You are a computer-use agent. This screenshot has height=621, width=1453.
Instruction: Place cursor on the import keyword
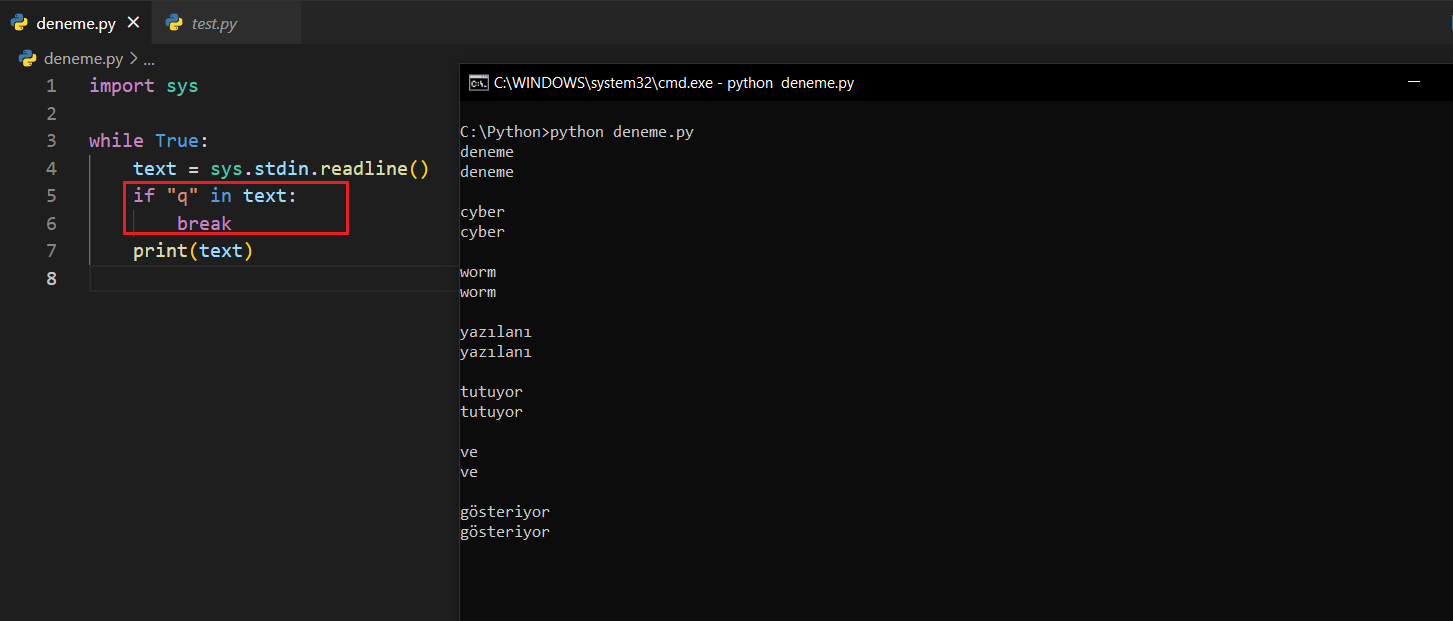121,86
